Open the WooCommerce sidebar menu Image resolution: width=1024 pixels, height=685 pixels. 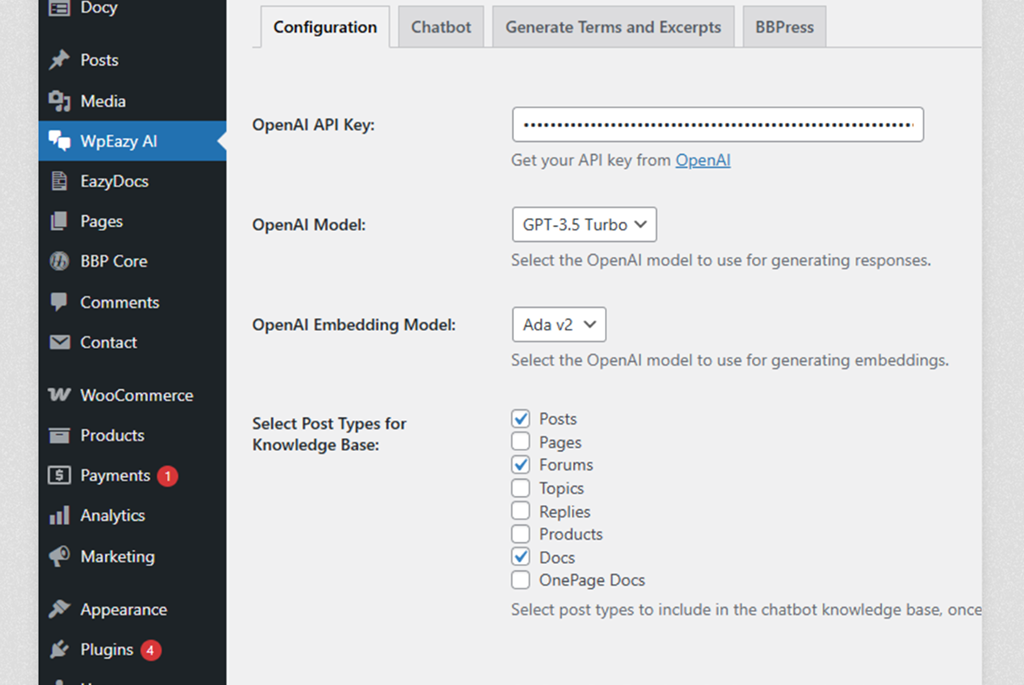coord(133,395)
